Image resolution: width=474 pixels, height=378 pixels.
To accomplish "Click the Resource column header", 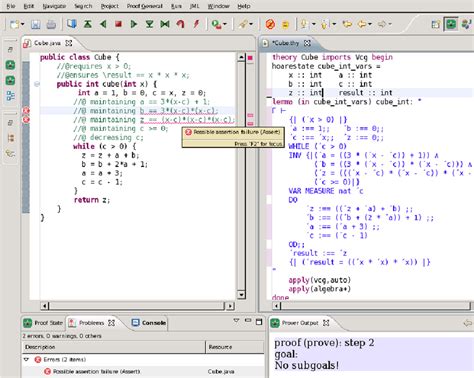I will tap(235, 347).
